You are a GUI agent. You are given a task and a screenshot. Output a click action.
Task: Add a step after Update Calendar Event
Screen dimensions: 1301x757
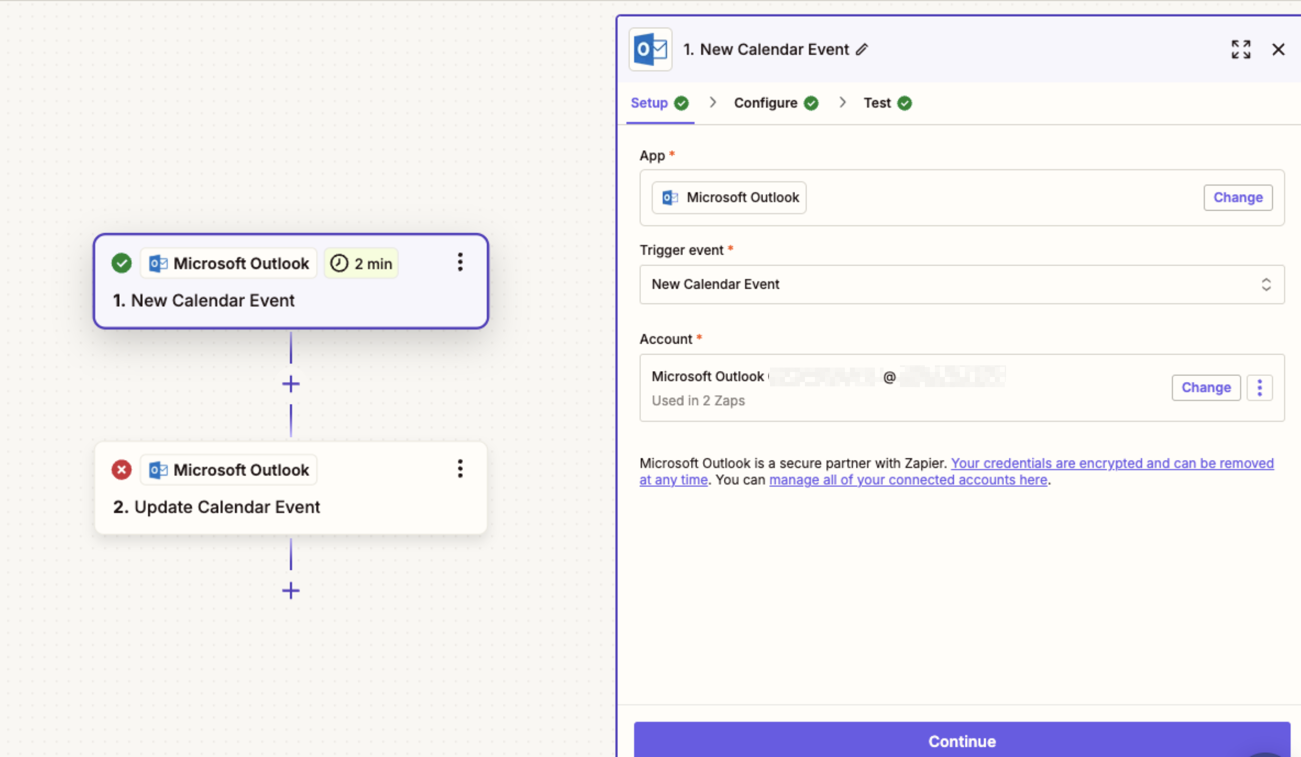pos(291,591)
